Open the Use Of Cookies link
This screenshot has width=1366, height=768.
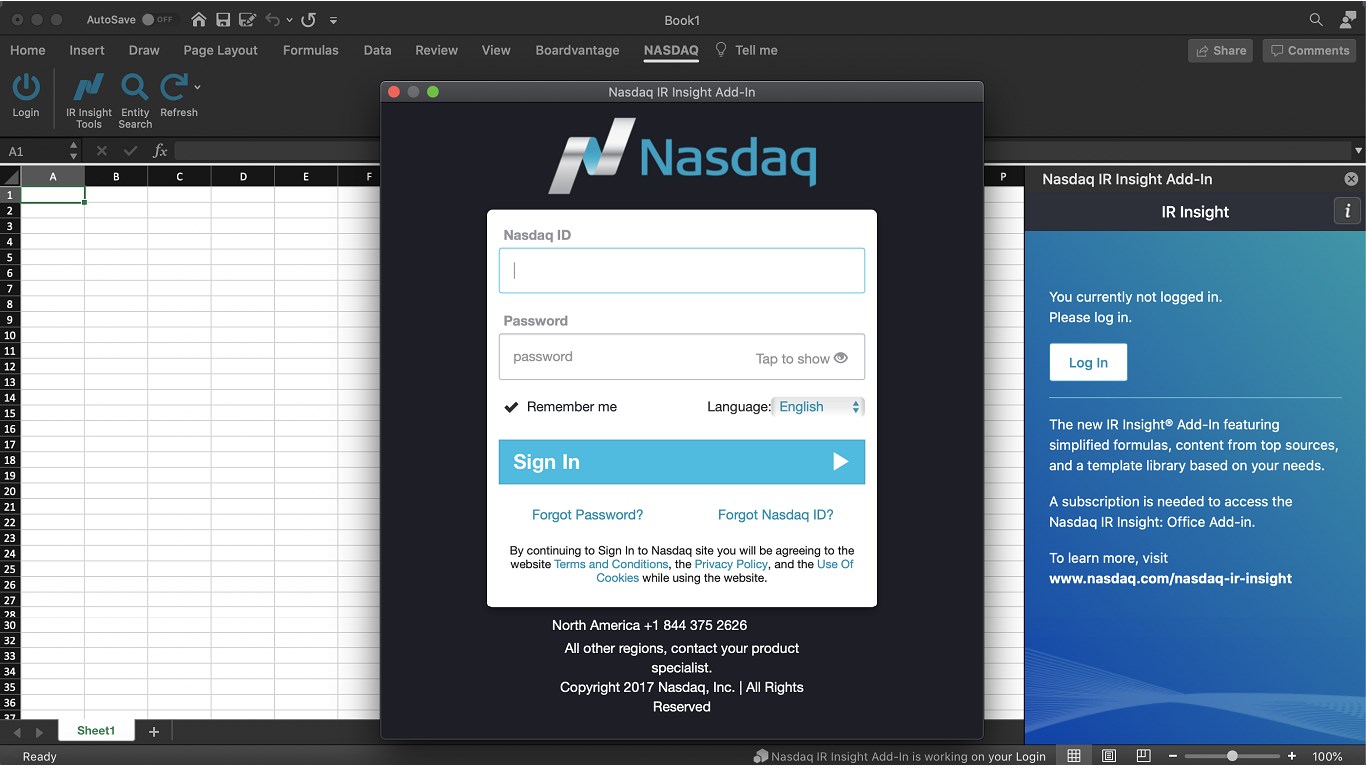click(x=835, y=564)
